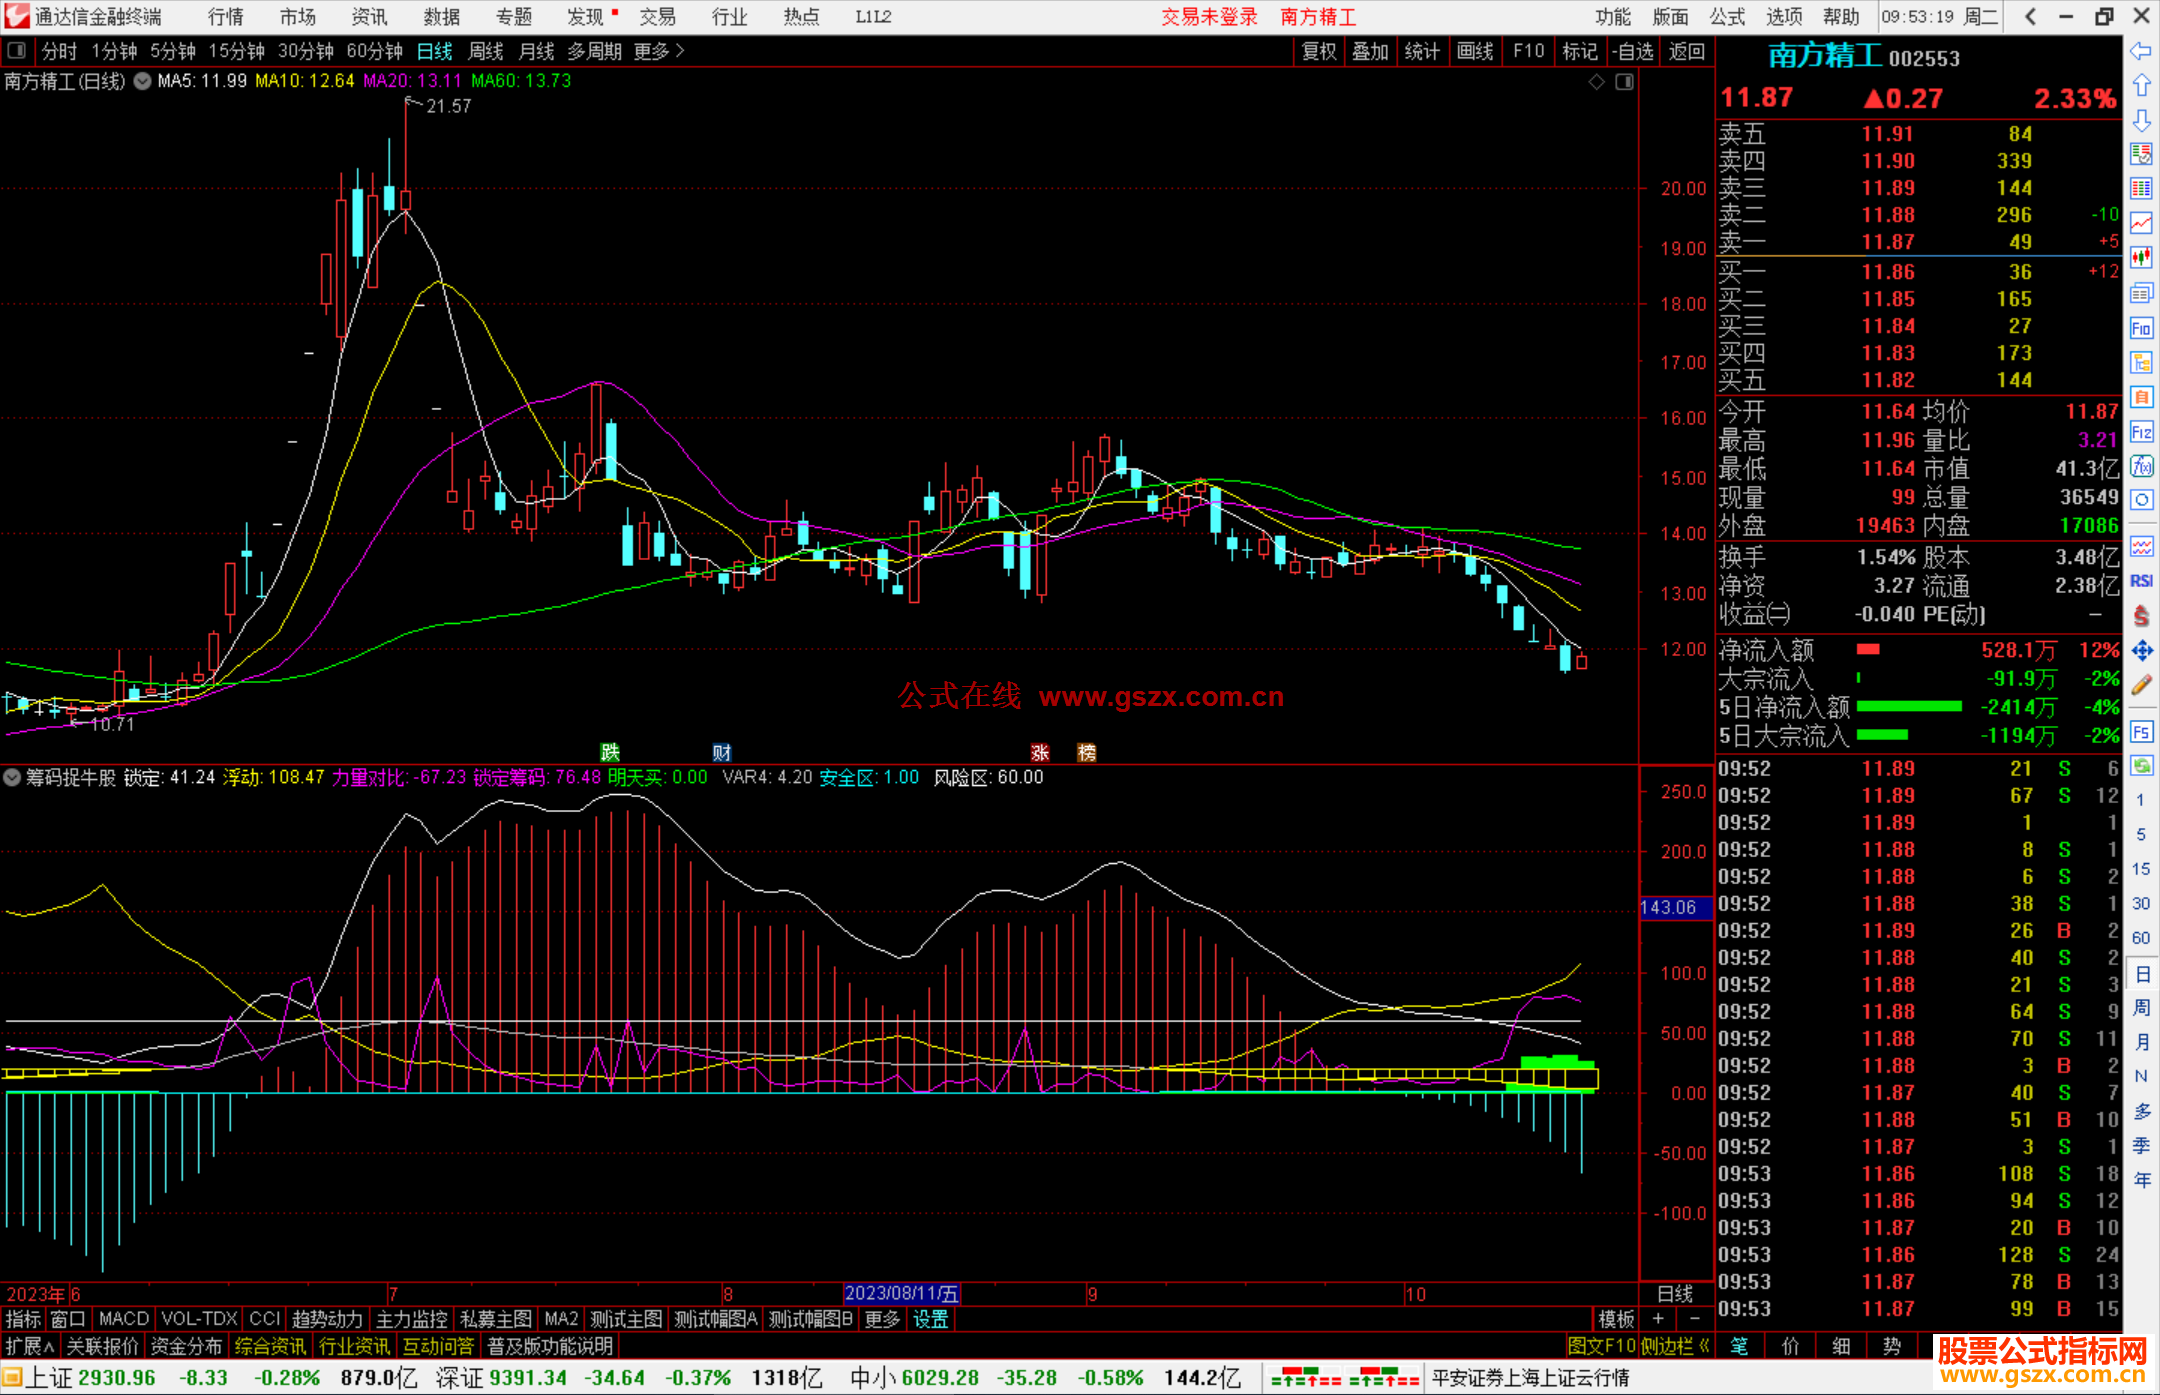
Task: Select the 2023/08/11 date marker on timeline
Action: point(901,1293)
